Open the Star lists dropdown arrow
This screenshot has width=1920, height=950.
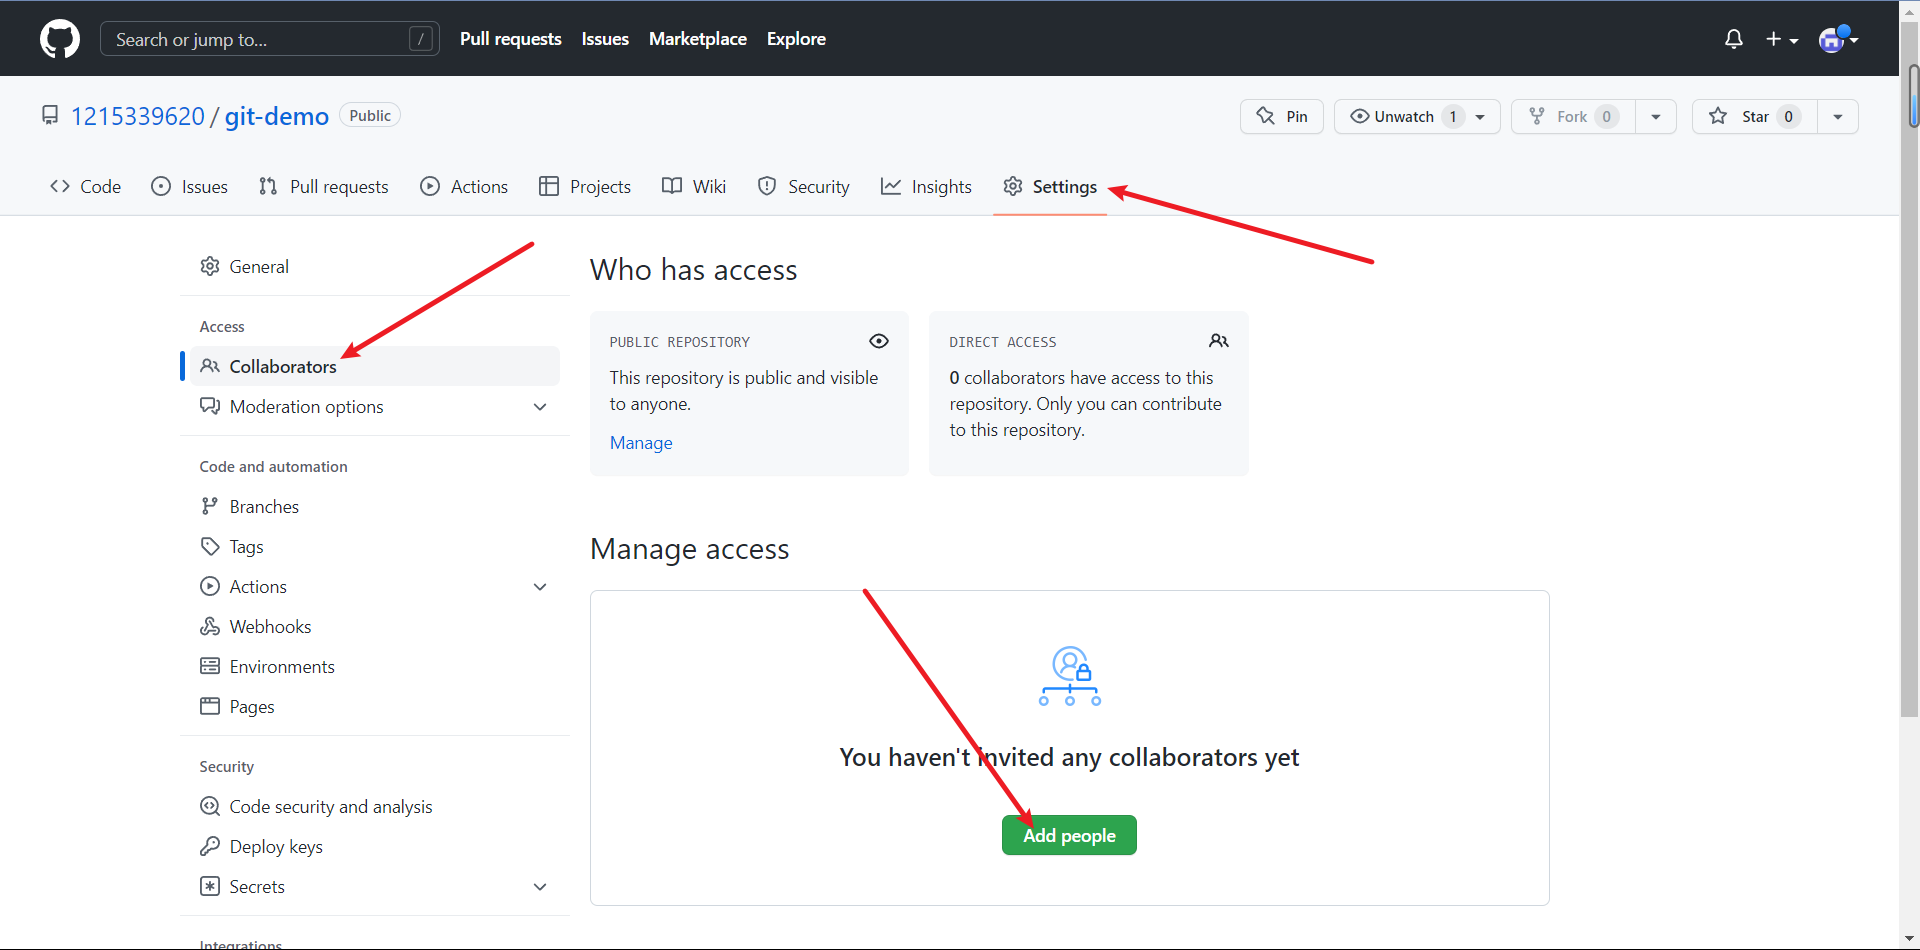[x=1838, y=116]
